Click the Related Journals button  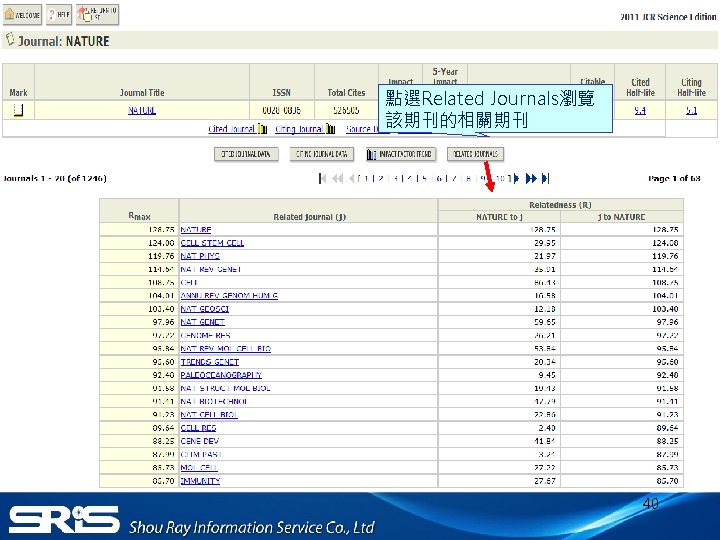[475, 154]
